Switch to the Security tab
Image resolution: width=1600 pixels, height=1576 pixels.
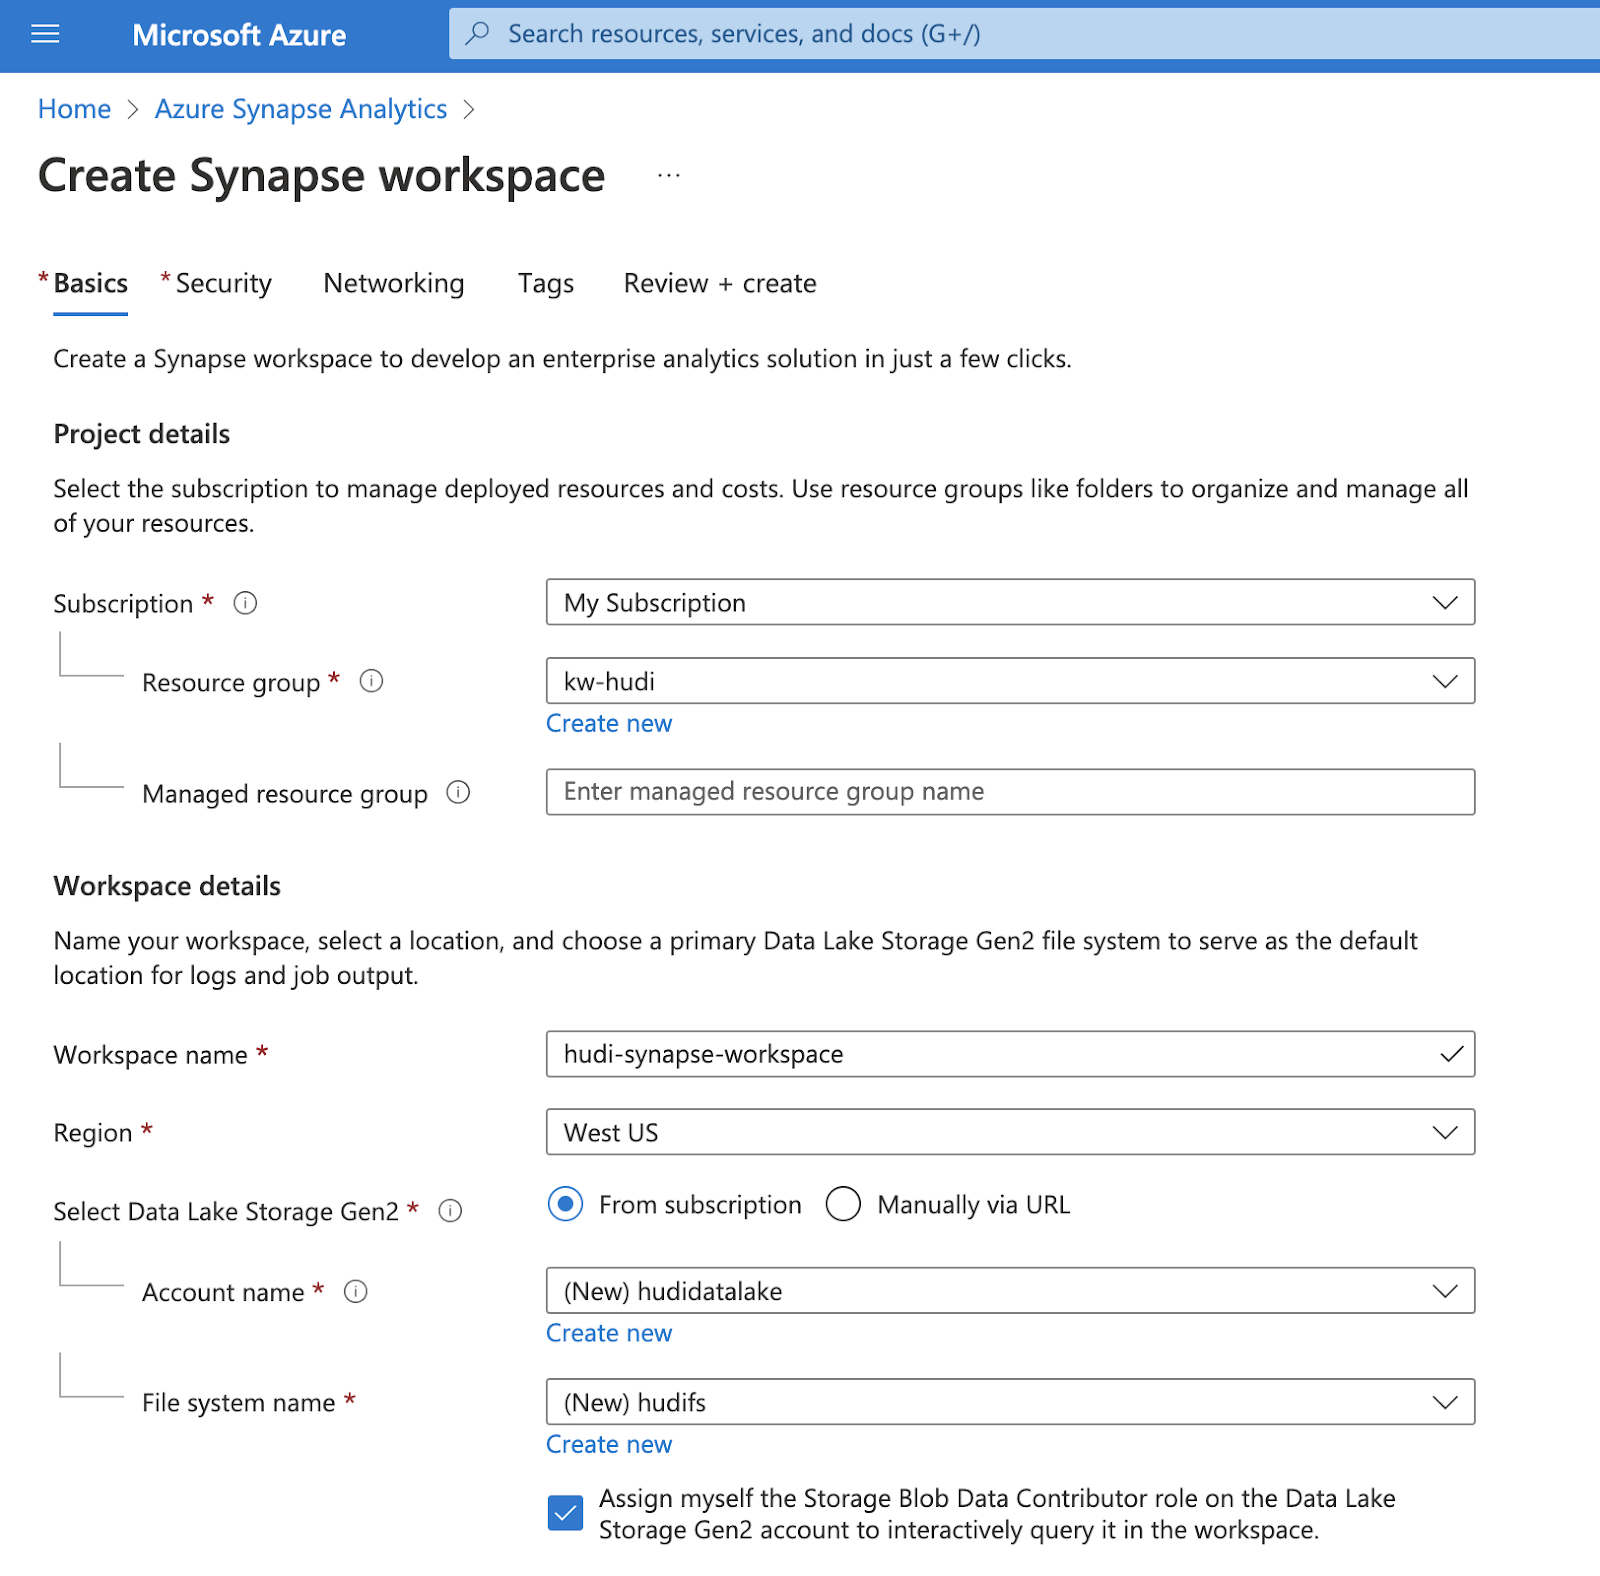coord(223,284)
